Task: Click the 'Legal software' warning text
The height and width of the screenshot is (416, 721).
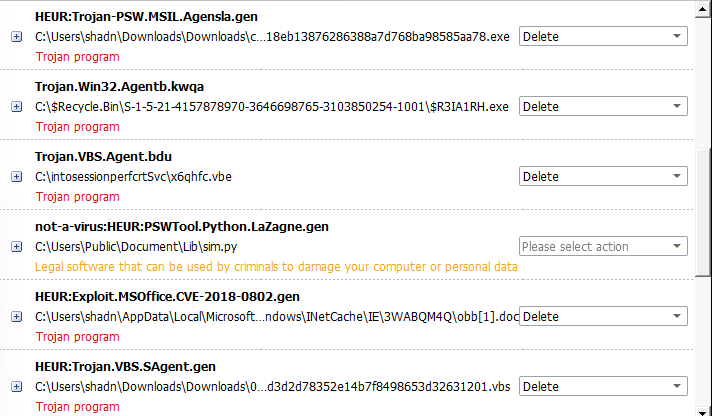Action: tap(276, 267)
